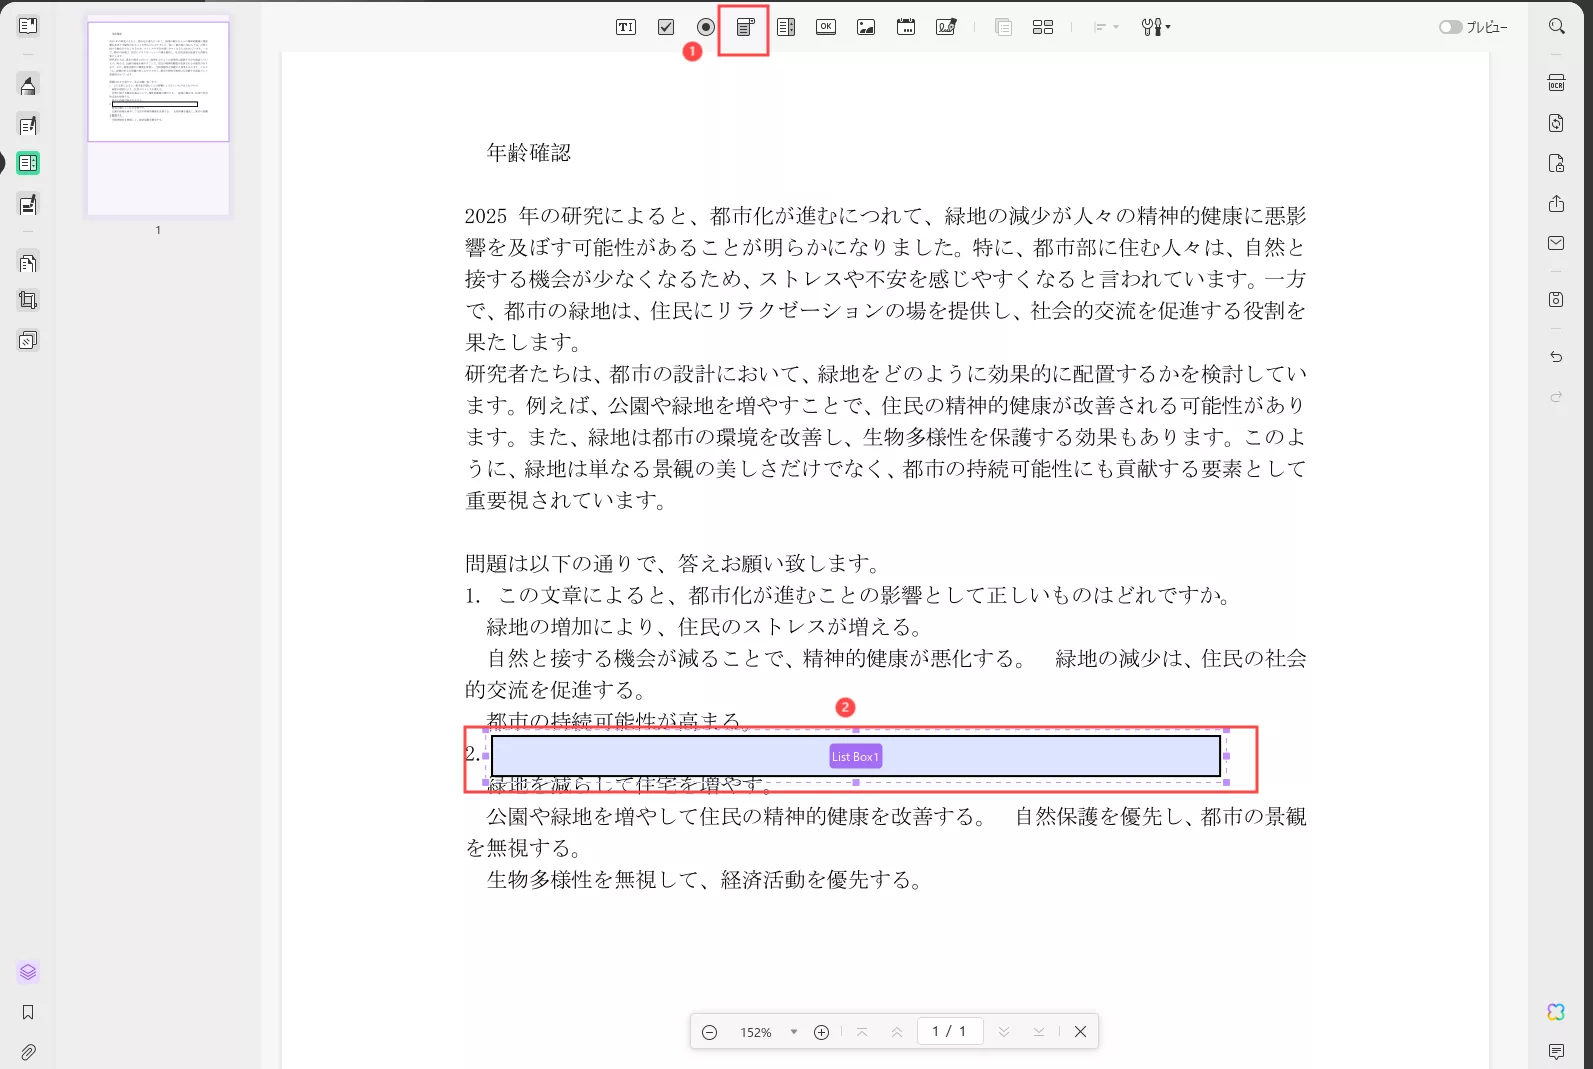
Task: Go to the previous page
Action: click(897, 1032)
